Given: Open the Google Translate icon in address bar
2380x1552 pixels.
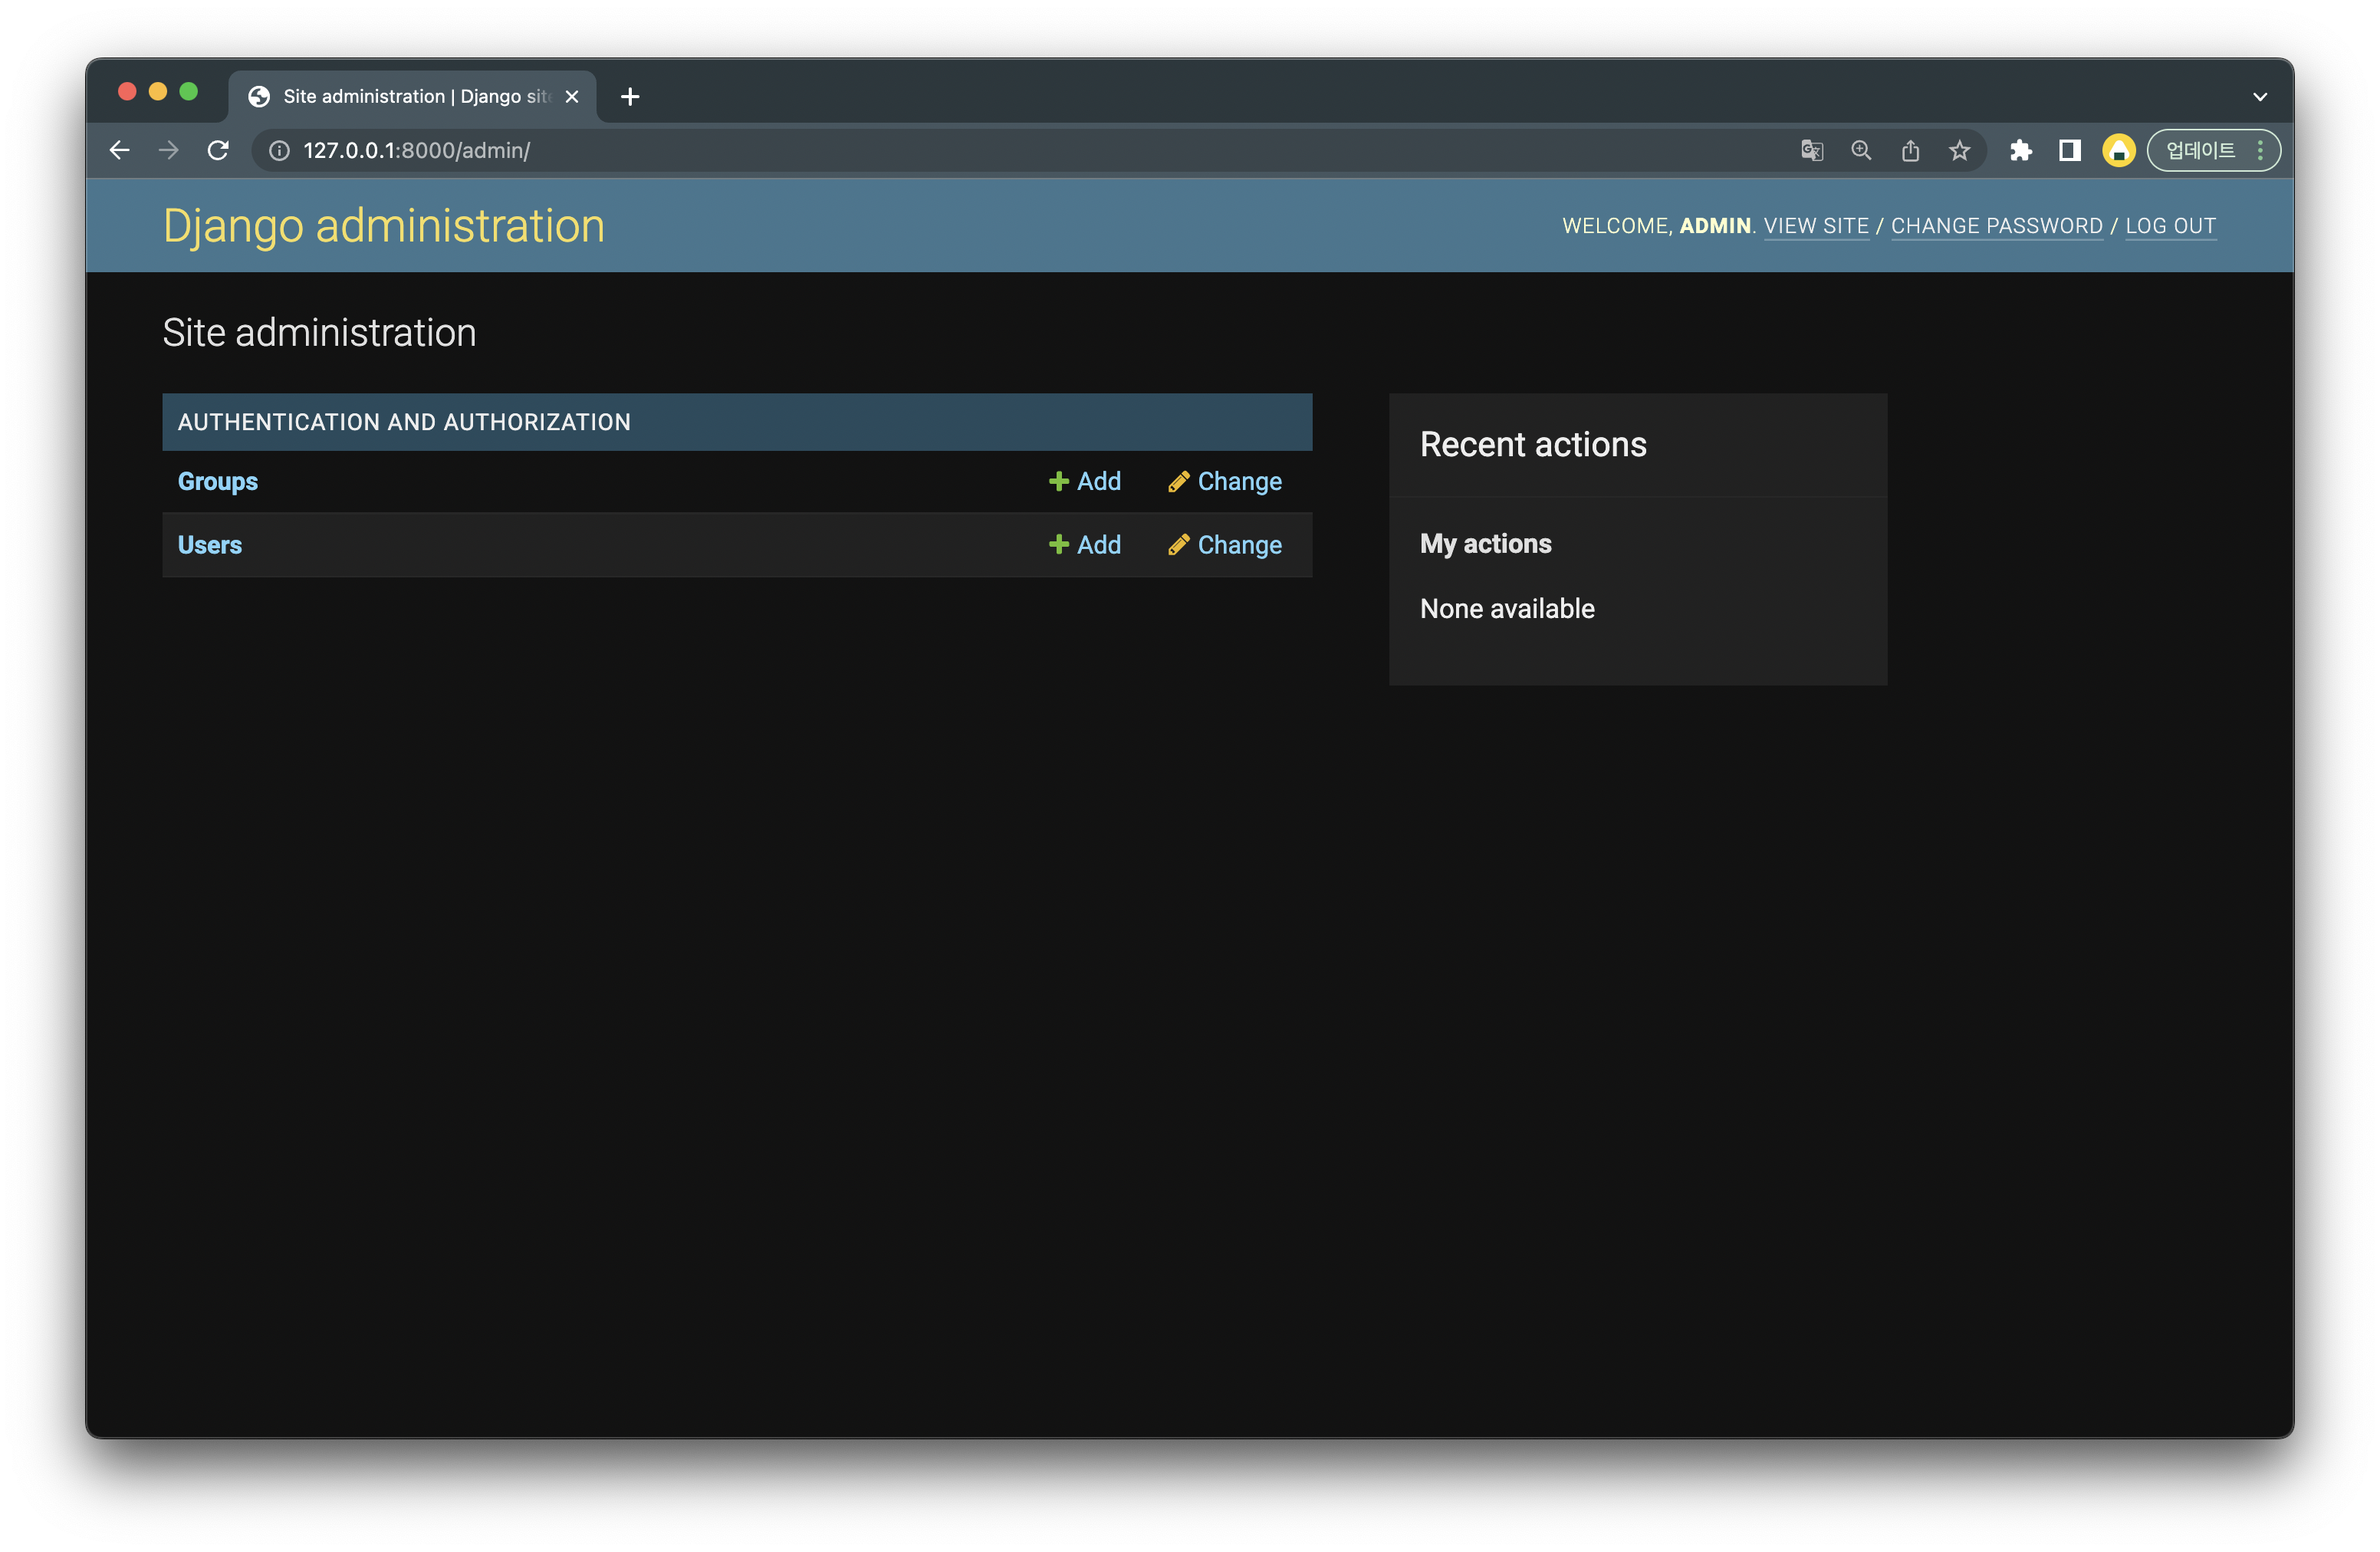Looking at the screenshot, I should (x=1811, y=150).
